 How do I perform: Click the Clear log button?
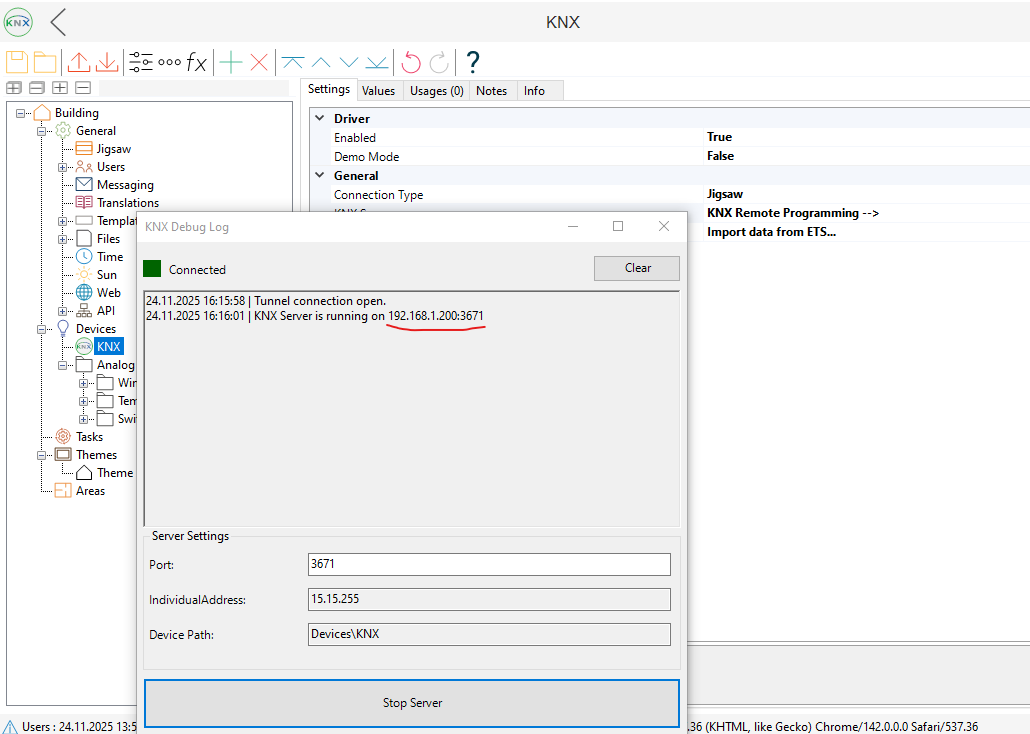click(x=637, y=268)
